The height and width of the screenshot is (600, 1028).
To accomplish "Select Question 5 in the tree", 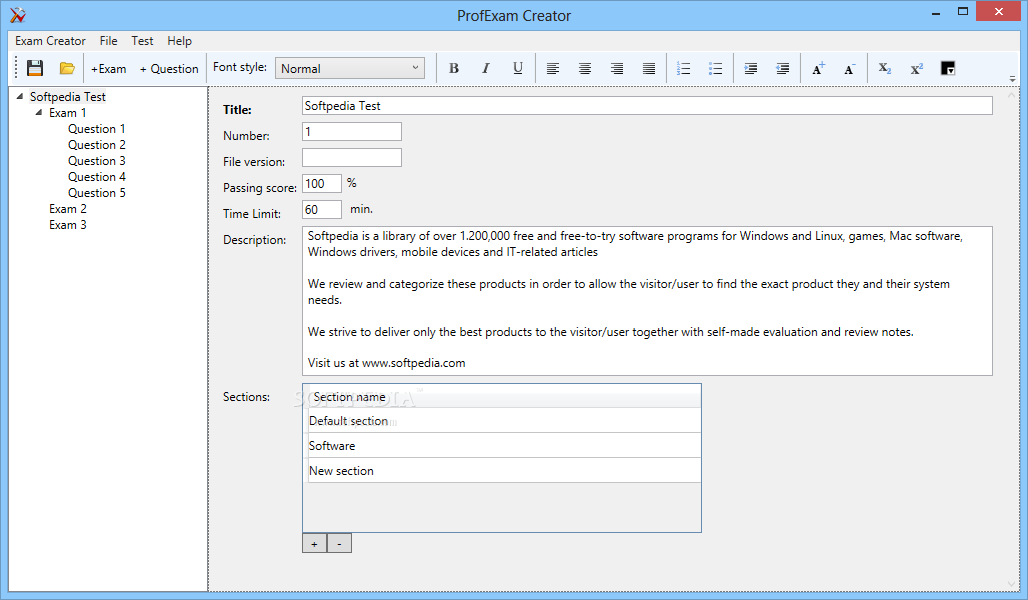I will click(x=96, y=193).
